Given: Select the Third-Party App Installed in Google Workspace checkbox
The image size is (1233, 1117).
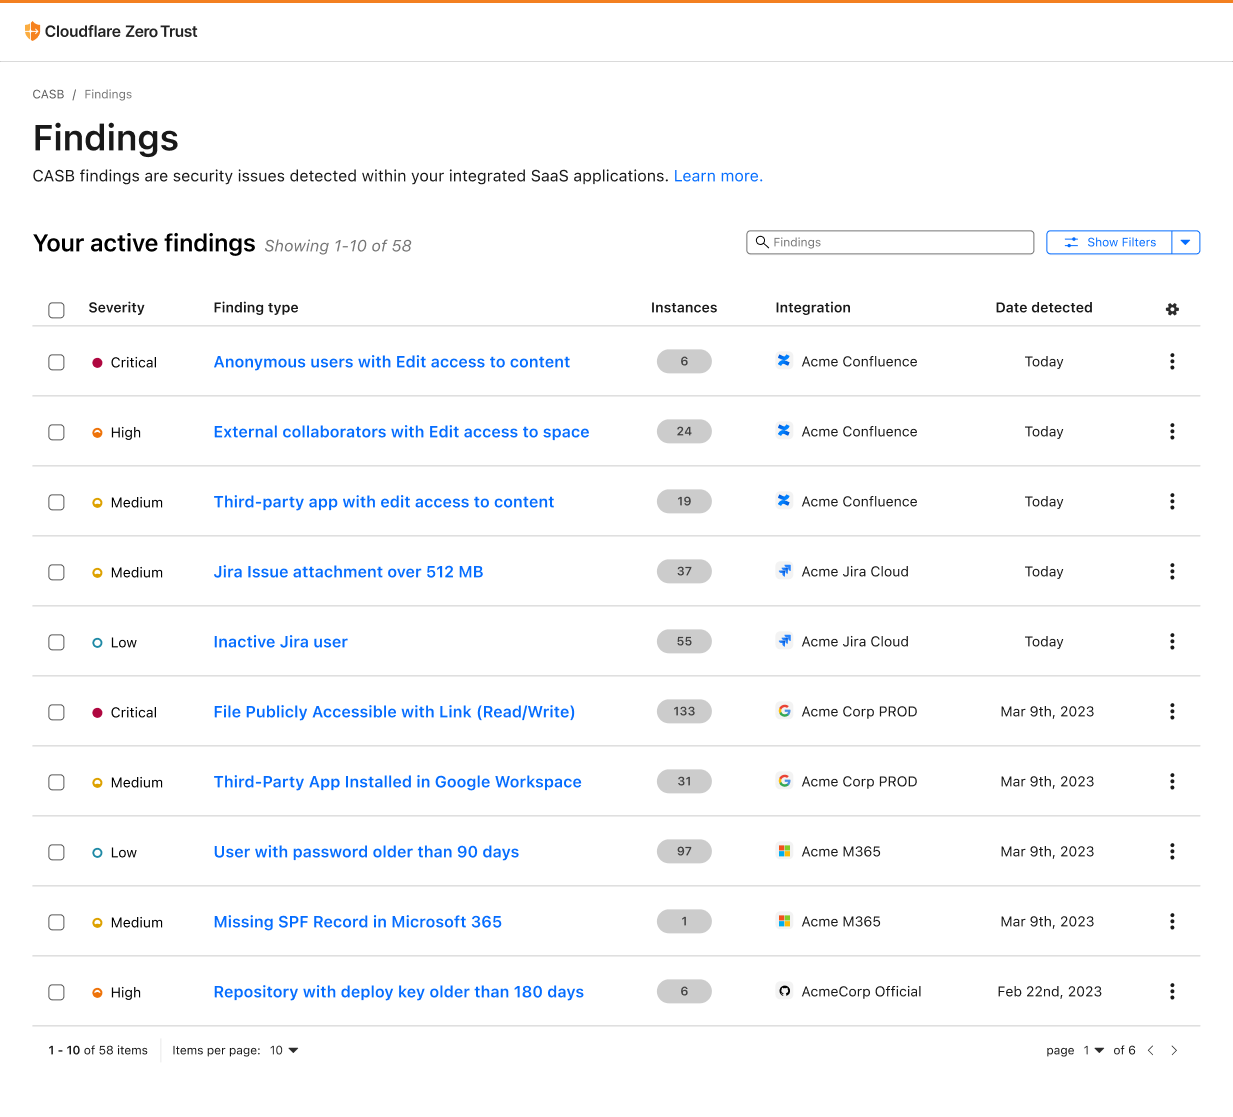Looking at the screenshot, I should pos(57,782).
